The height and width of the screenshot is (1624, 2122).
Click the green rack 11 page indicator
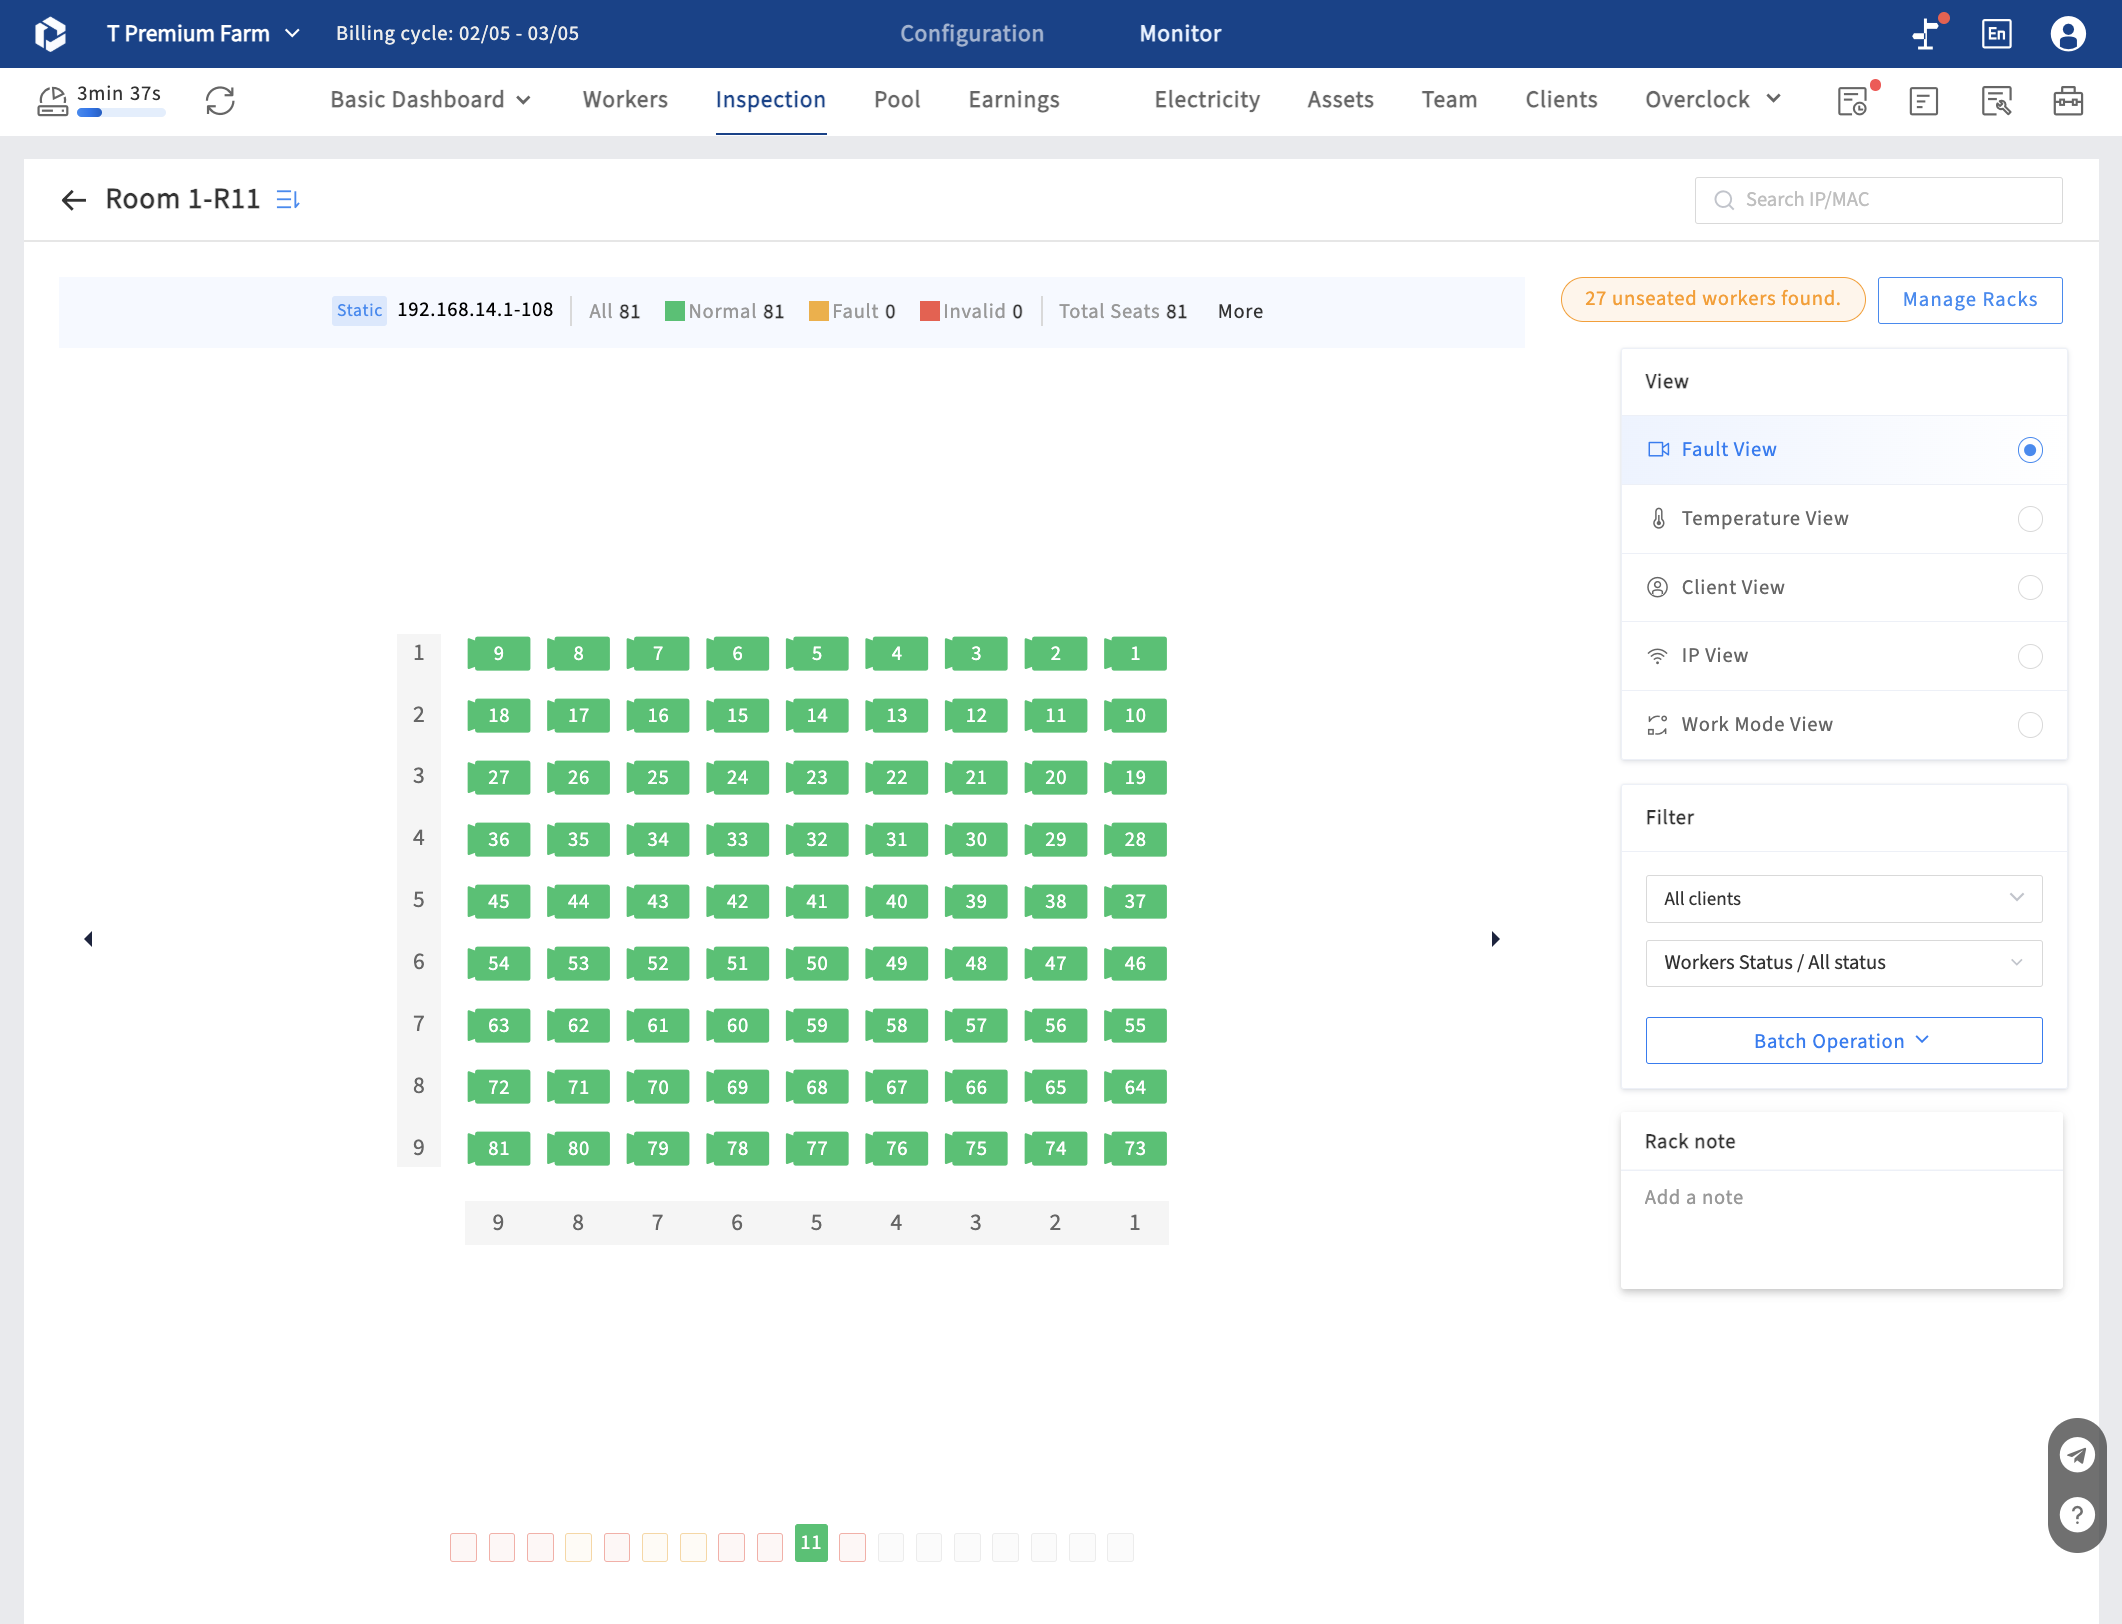(811, 1543)
